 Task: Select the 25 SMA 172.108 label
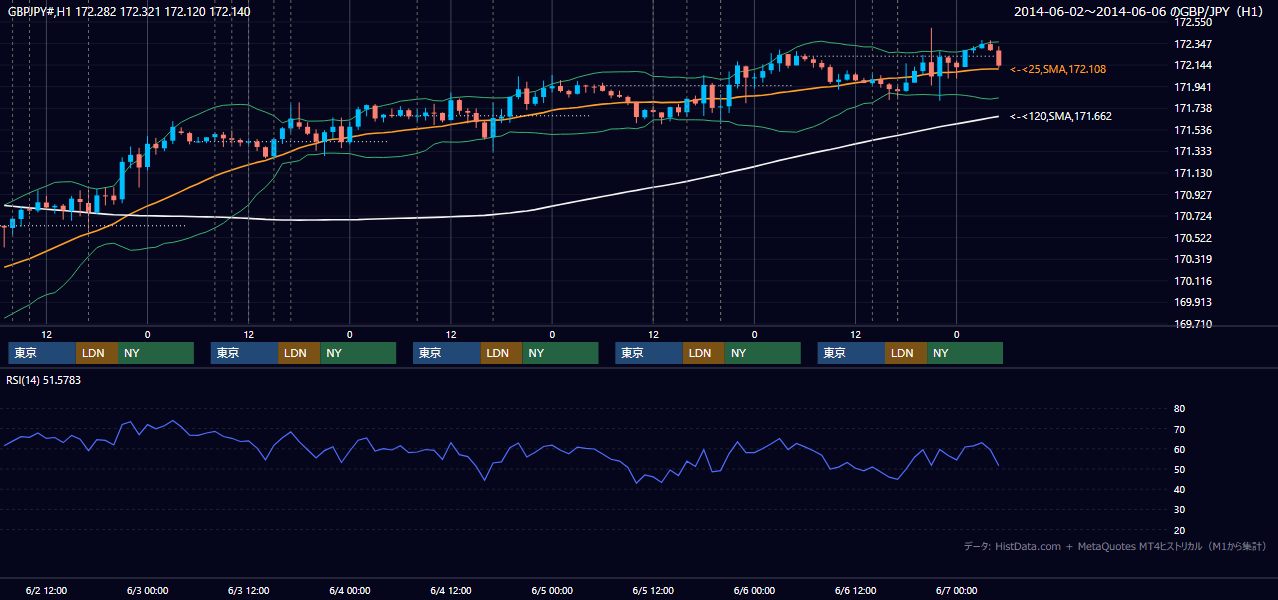tap(1058, 69)
